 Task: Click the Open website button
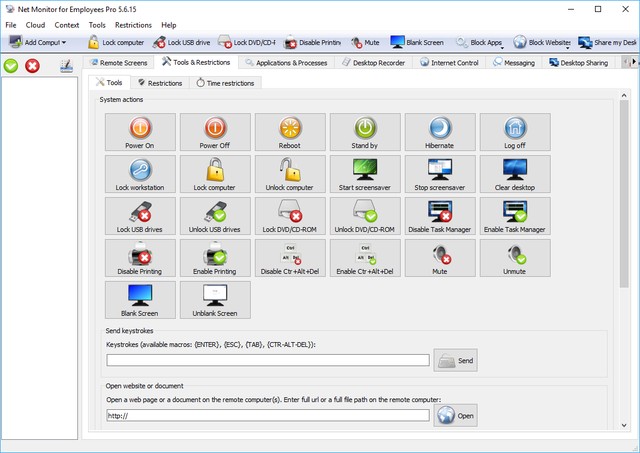coord(456,415)
